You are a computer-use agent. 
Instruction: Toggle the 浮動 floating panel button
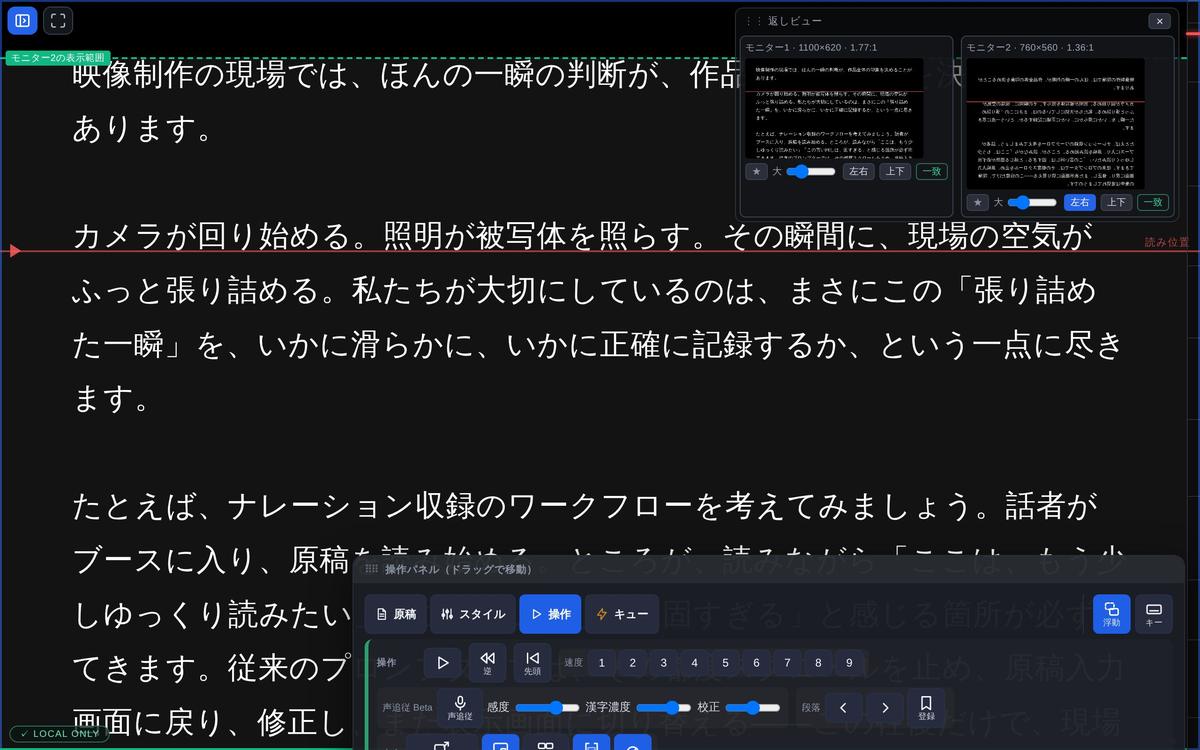[x=1112, y=614]
